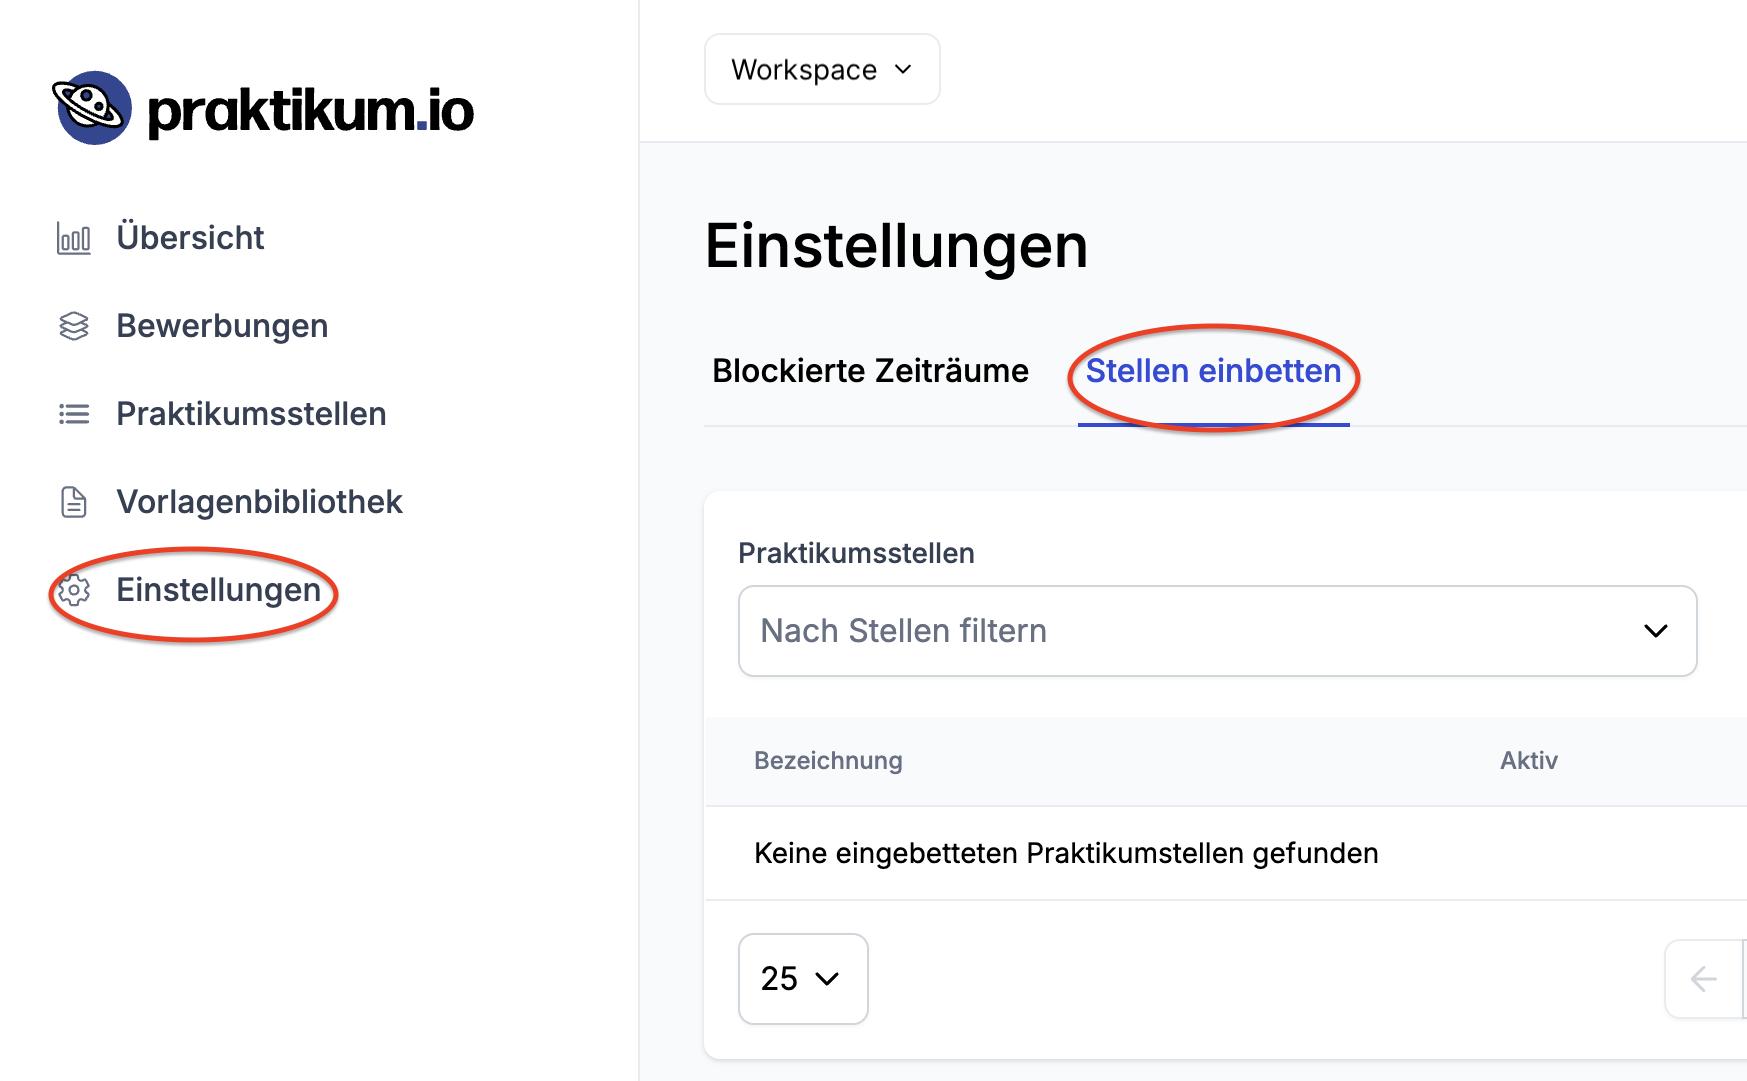Select the Stellen einbetten tab
Image resolution: width=1747 pixels, height=1081 pixels.
[1213, 371]
